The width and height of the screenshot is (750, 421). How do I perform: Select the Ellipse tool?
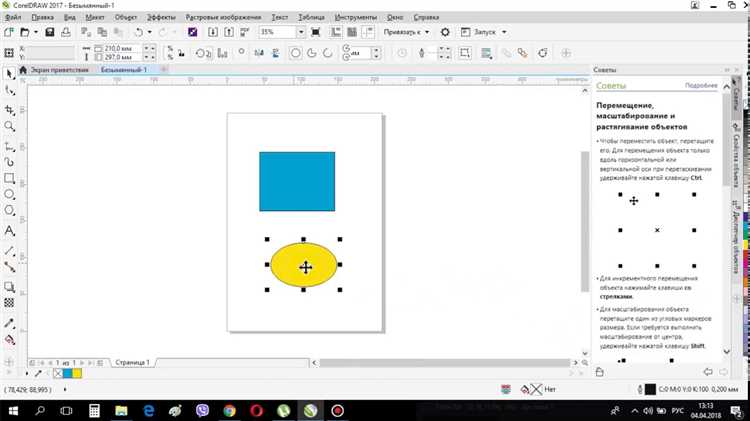[x=9, y=195]
